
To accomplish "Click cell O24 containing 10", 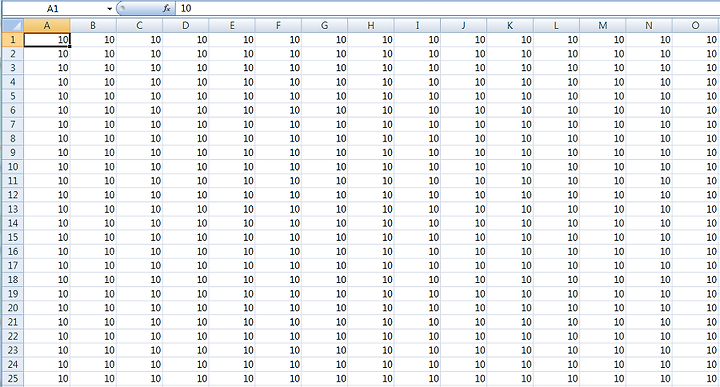I will click(696, 365).
